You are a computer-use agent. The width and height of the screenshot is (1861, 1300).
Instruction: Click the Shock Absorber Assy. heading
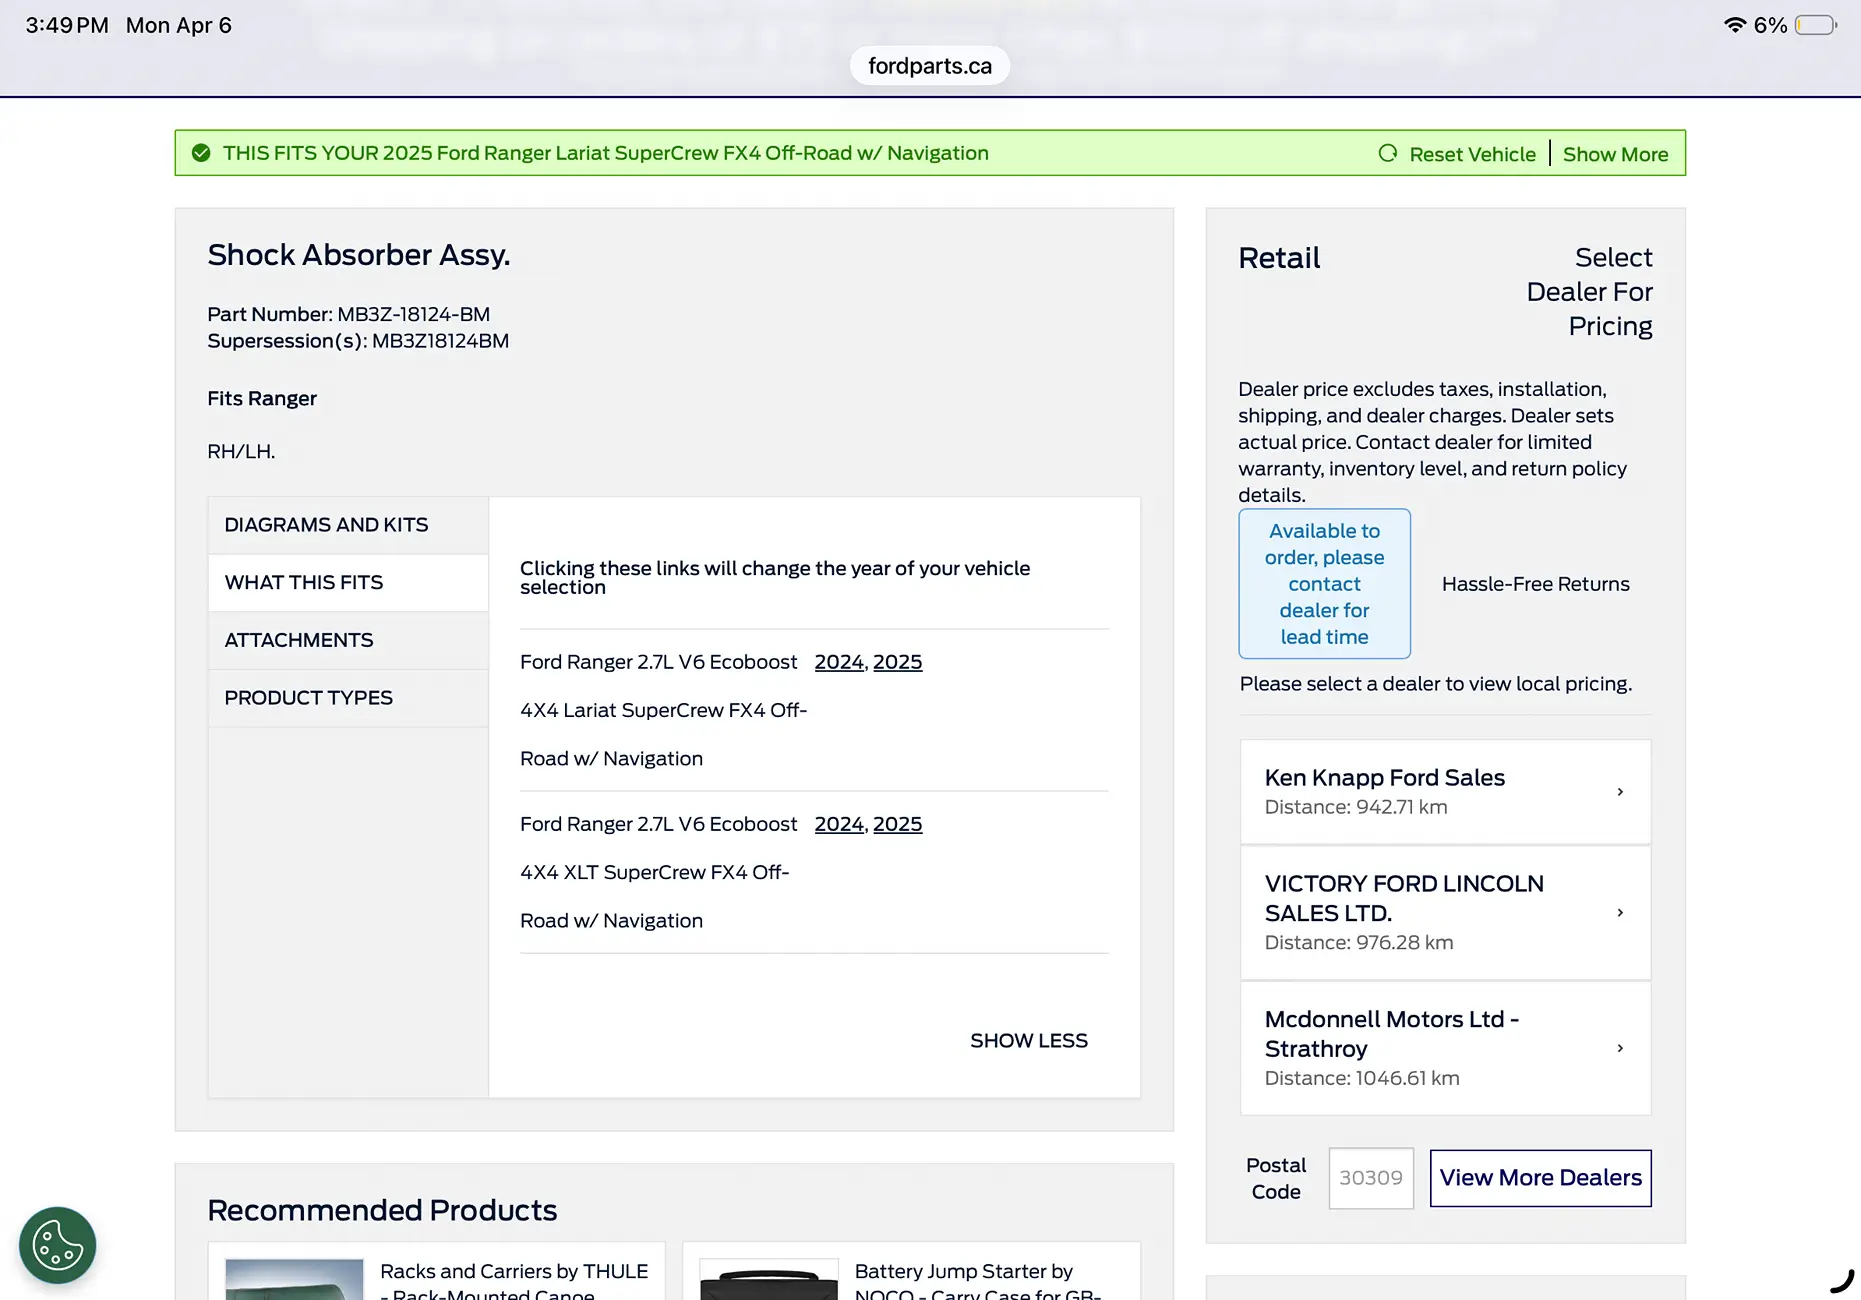coord(359,255)
